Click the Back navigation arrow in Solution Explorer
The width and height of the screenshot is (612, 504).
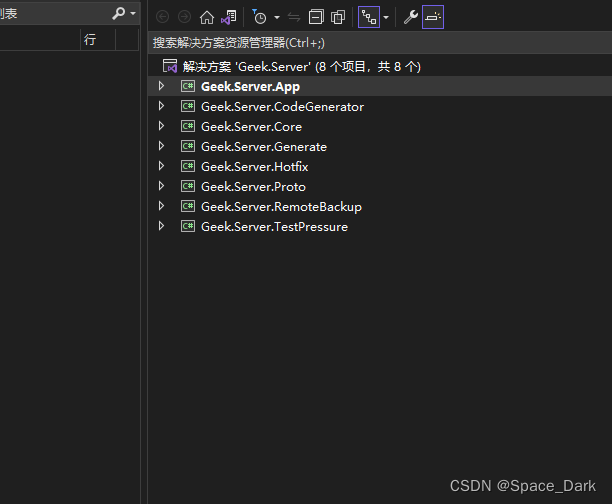coord(162,17)
